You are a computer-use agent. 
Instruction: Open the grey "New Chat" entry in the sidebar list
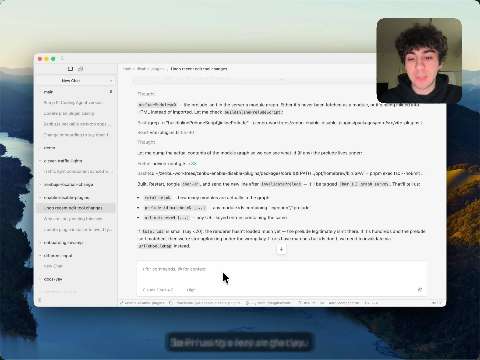(x=53, y=266)
